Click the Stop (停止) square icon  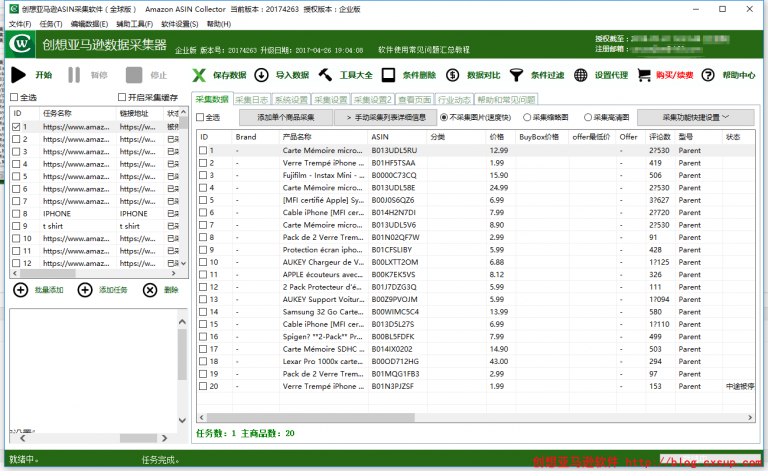point(134,75)
